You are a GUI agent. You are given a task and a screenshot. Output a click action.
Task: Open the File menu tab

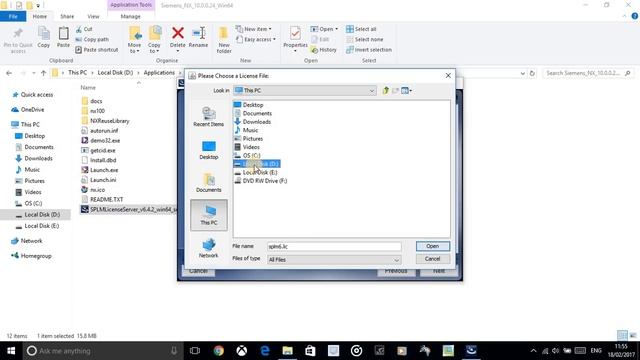(13, 16)
